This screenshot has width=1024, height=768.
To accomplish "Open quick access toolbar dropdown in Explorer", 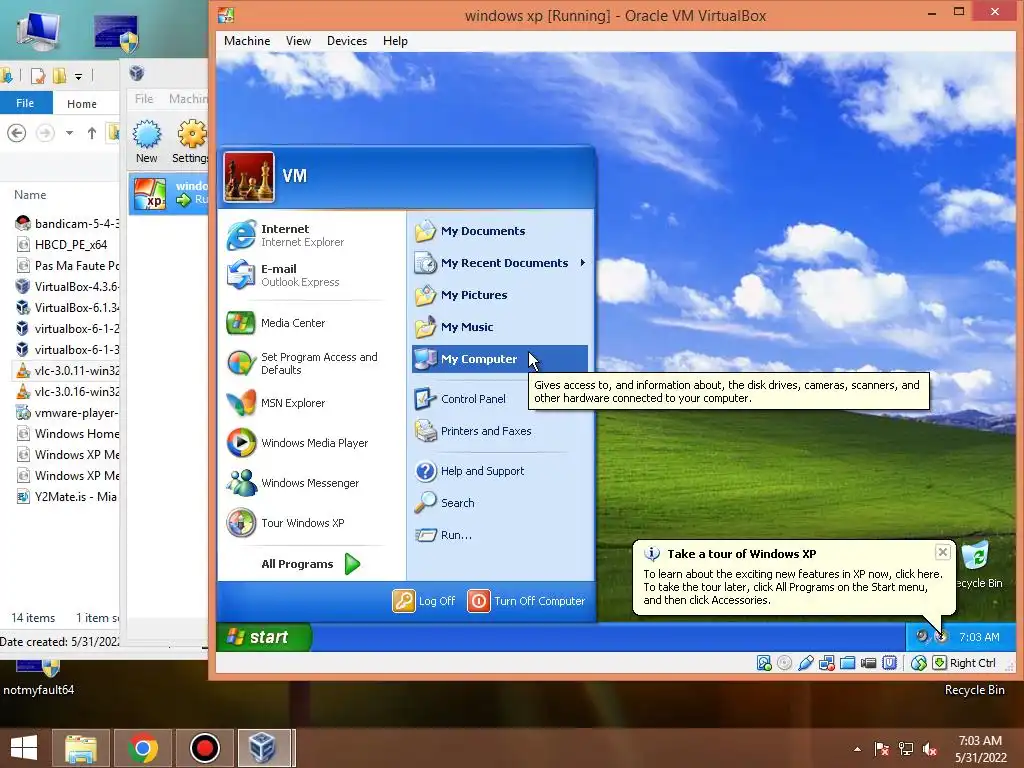I will pos(78,76).
